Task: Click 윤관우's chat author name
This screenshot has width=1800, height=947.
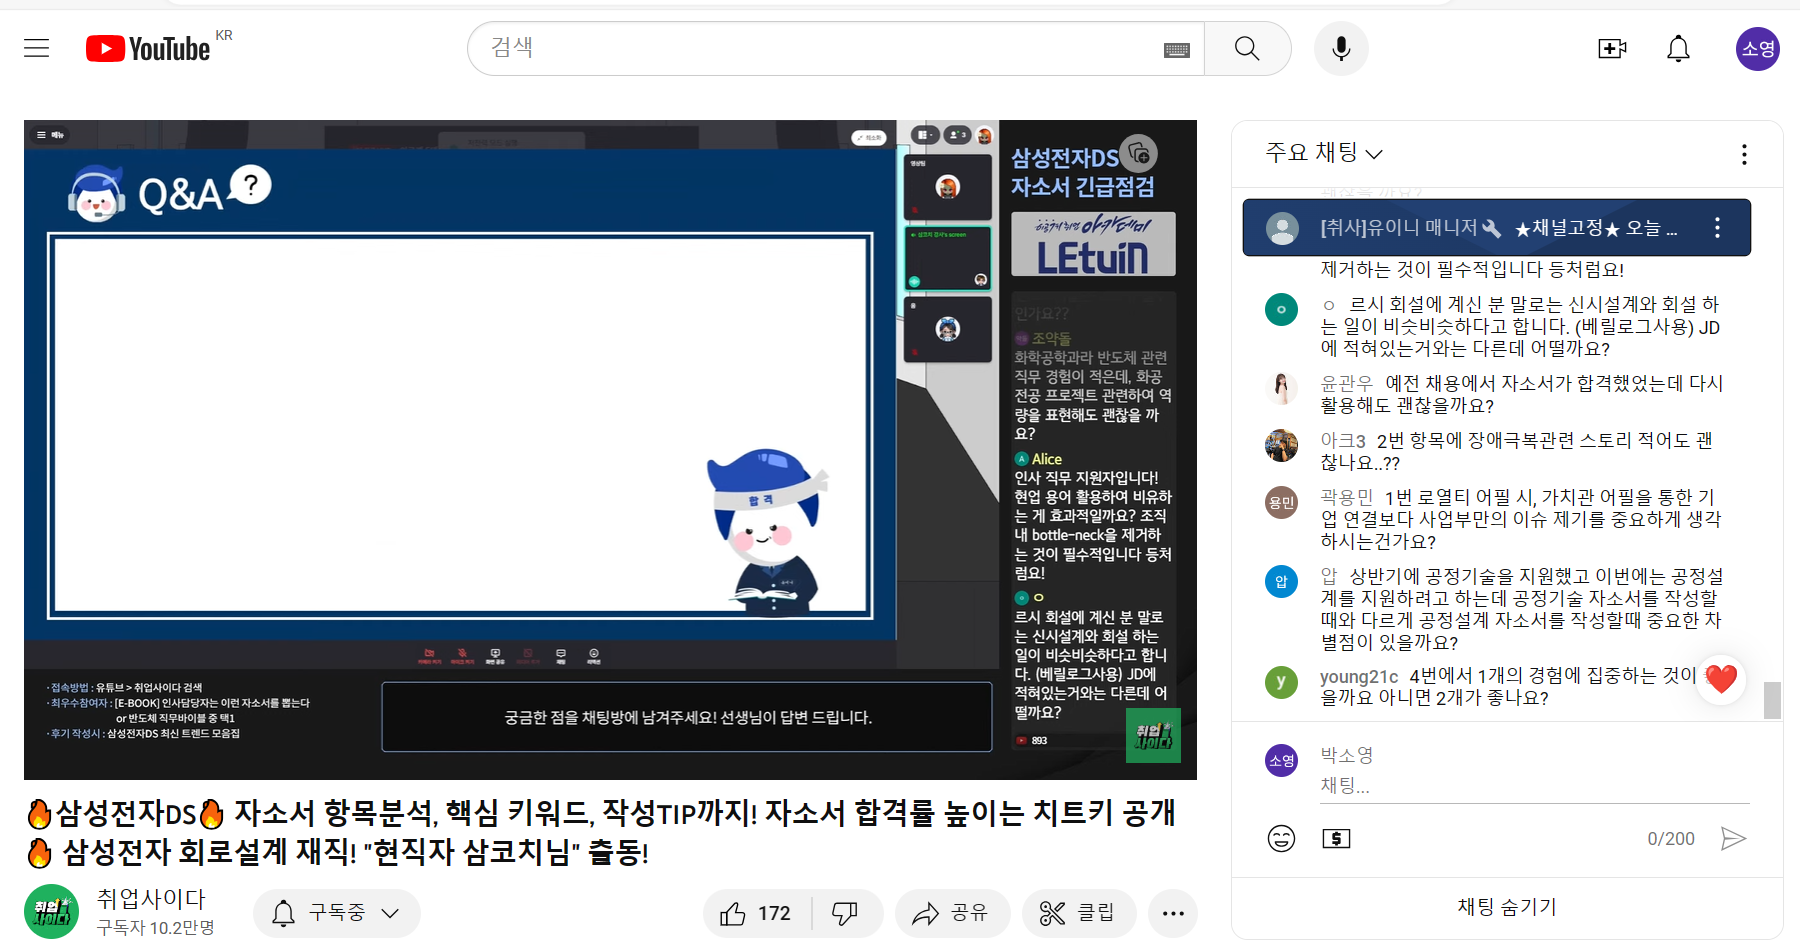Action: 1346,383
